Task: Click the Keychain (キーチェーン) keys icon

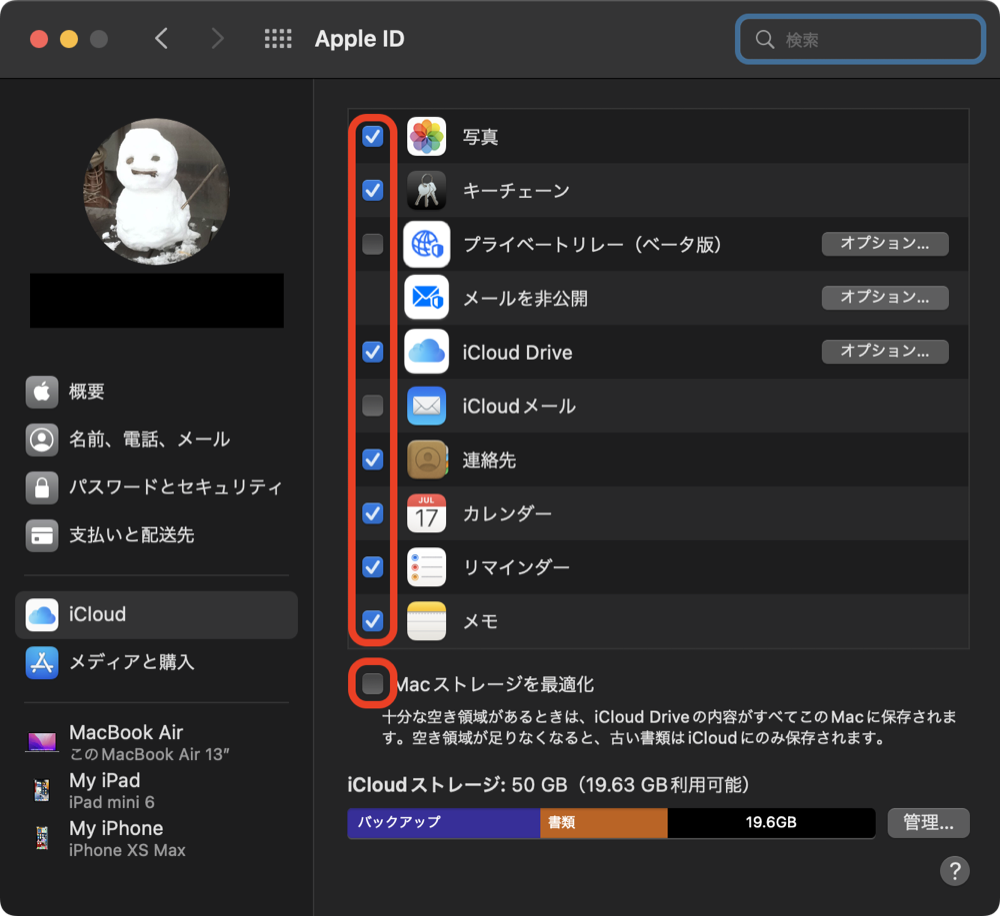Action: pos(426,190)
